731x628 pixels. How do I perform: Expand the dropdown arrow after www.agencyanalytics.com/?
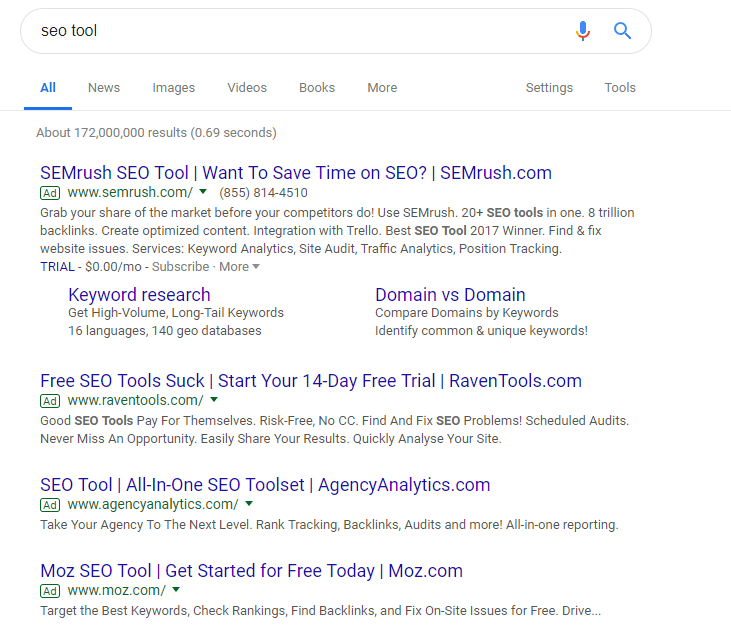[x=249, y=504]
